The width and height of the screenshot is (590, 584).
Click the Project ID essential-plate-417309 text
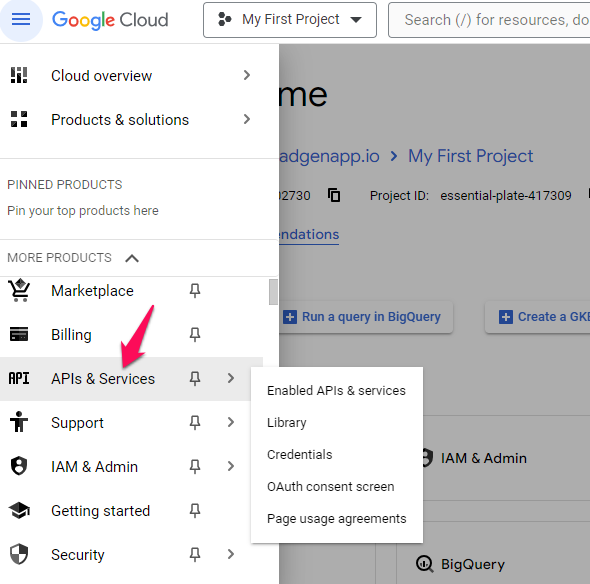(x=506, y=195)
